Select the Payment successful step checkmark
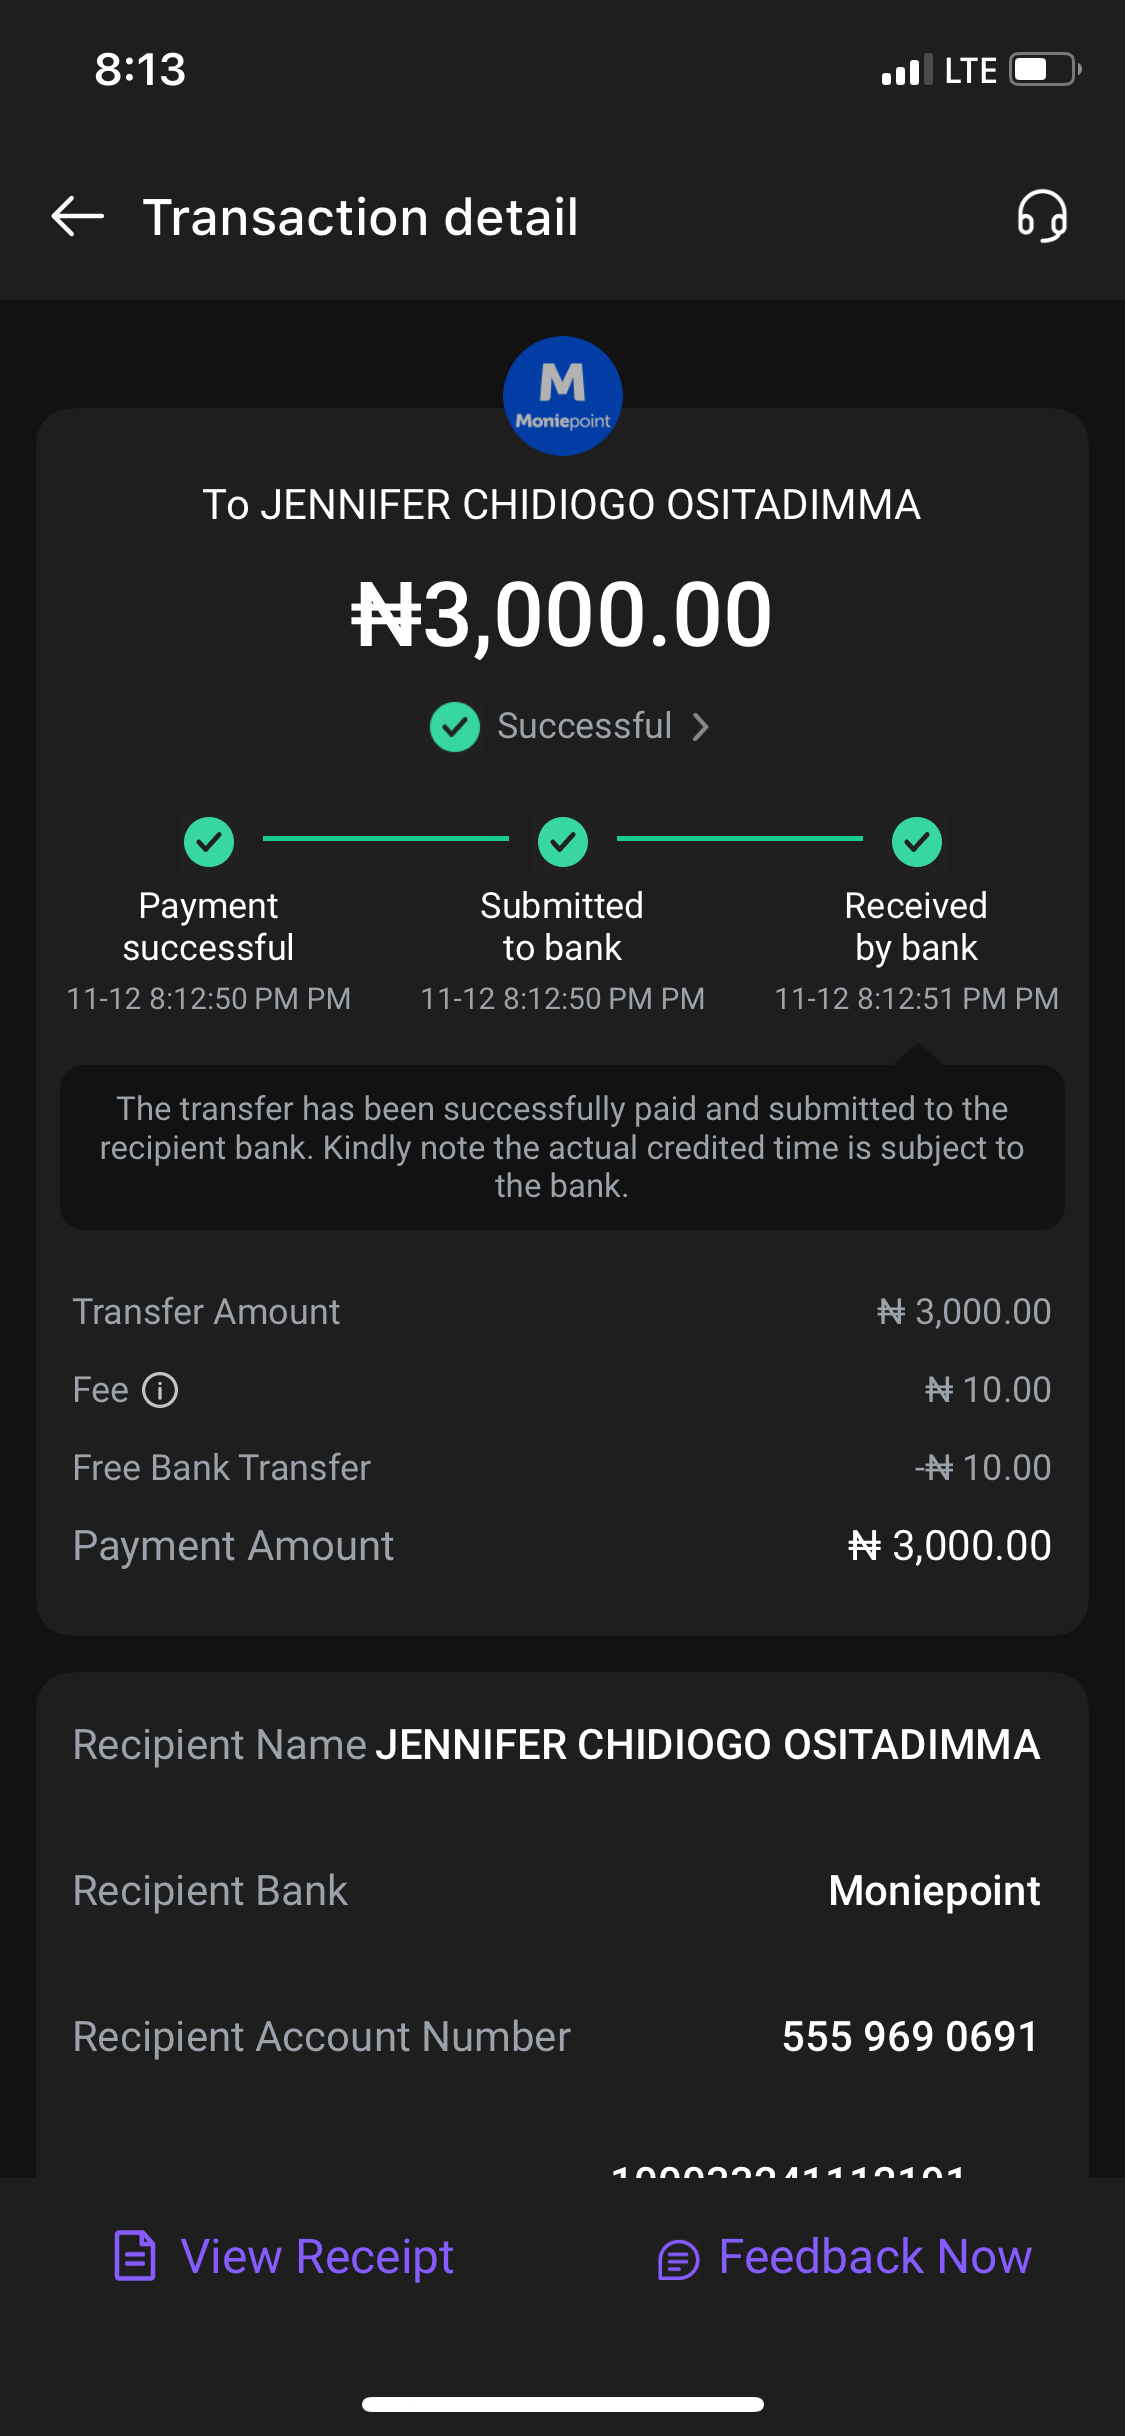Screen dimensions: 1125x2436 point(209,841)
